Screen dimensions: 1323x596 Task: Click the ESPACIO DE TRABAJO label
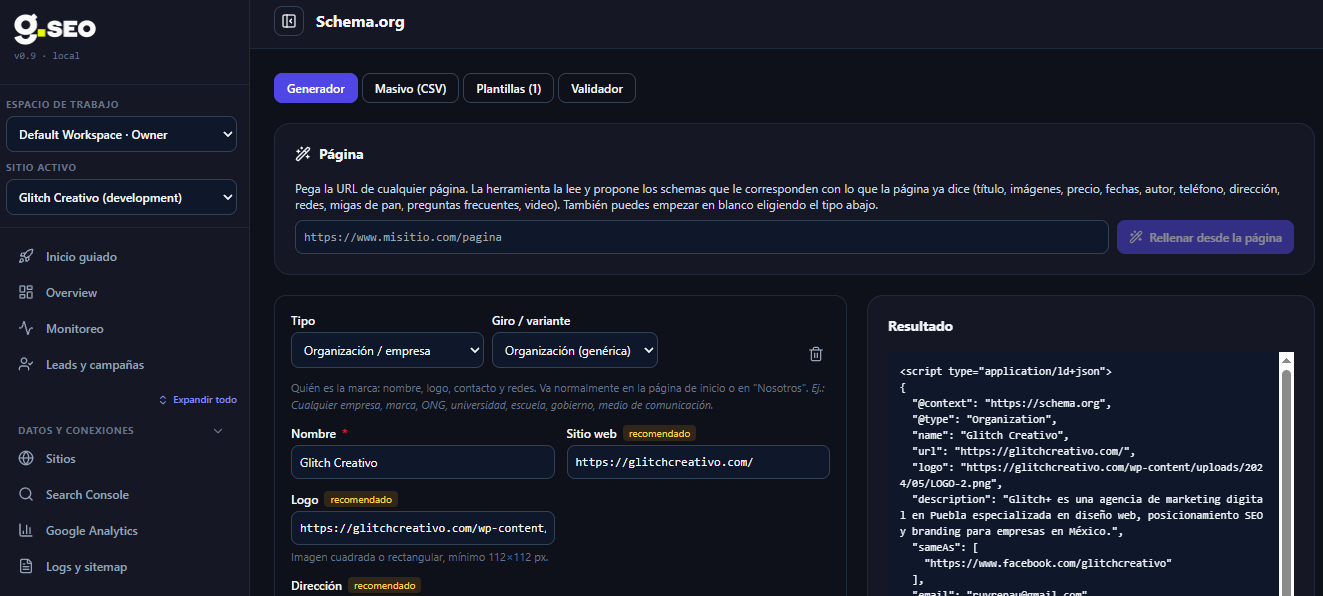pos(62,104)
